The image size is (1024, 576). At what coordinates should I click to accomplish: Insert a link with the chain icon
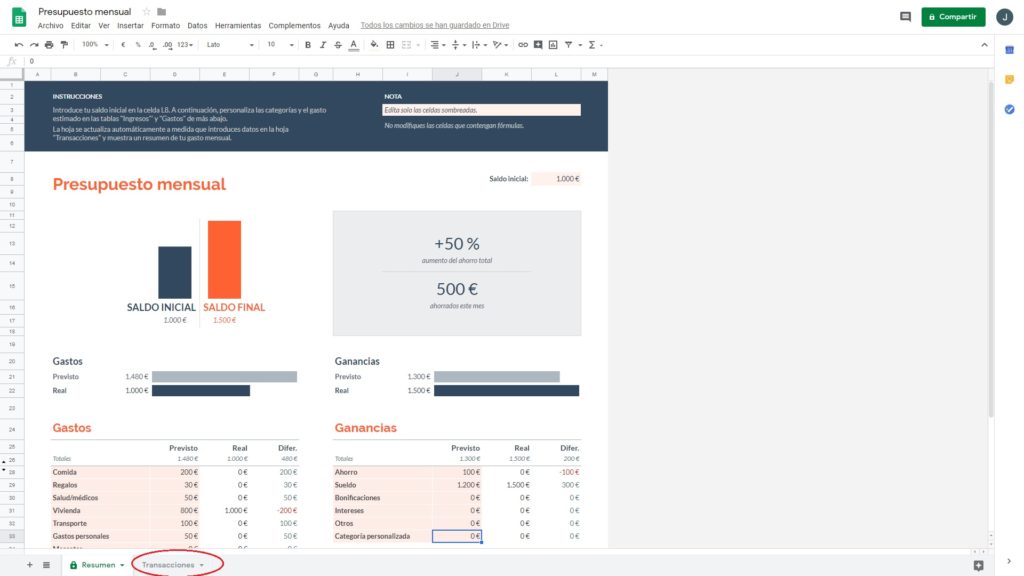[522, 45]
